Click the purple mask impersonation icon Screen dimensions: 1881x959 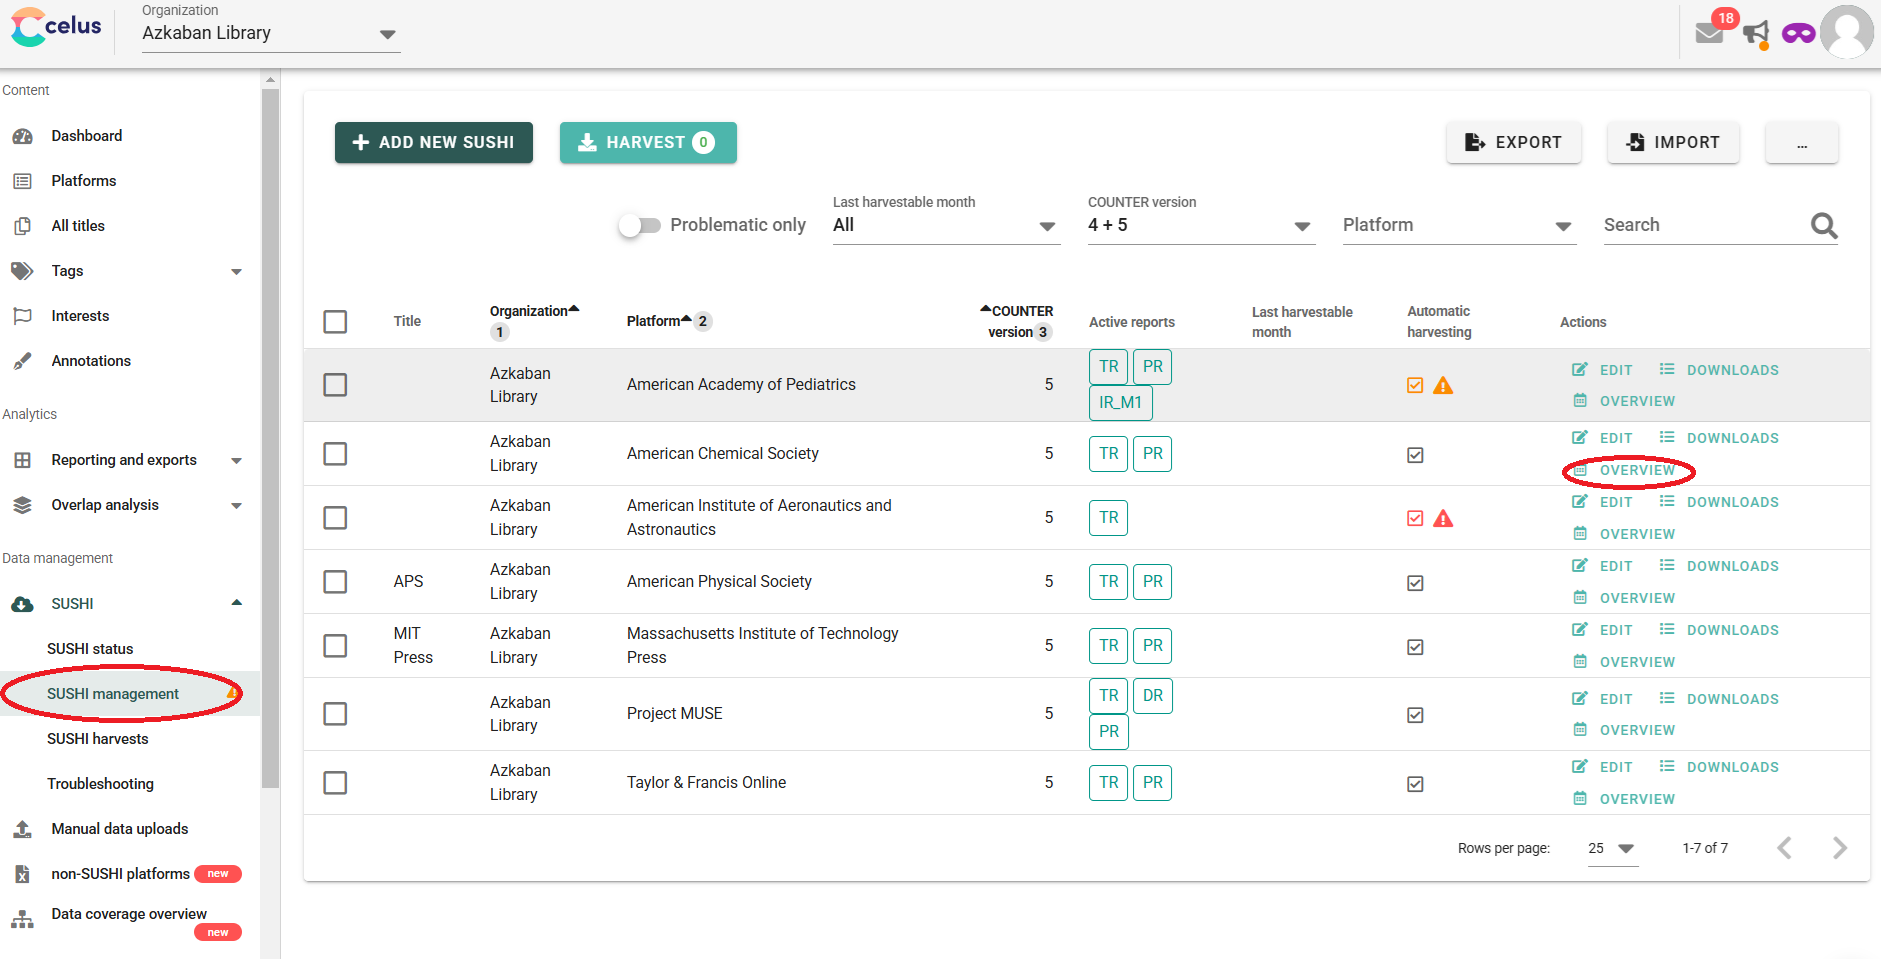pyautogui.click(x=1798, y=34)
